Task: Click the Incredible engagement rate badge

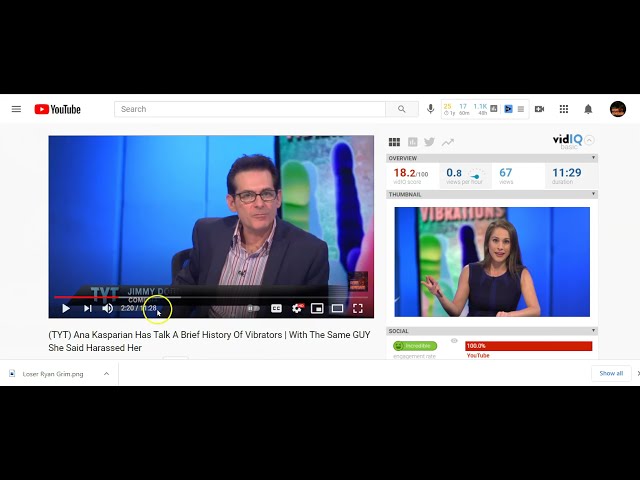Action: pyautogui.click(x=415, y=346)
